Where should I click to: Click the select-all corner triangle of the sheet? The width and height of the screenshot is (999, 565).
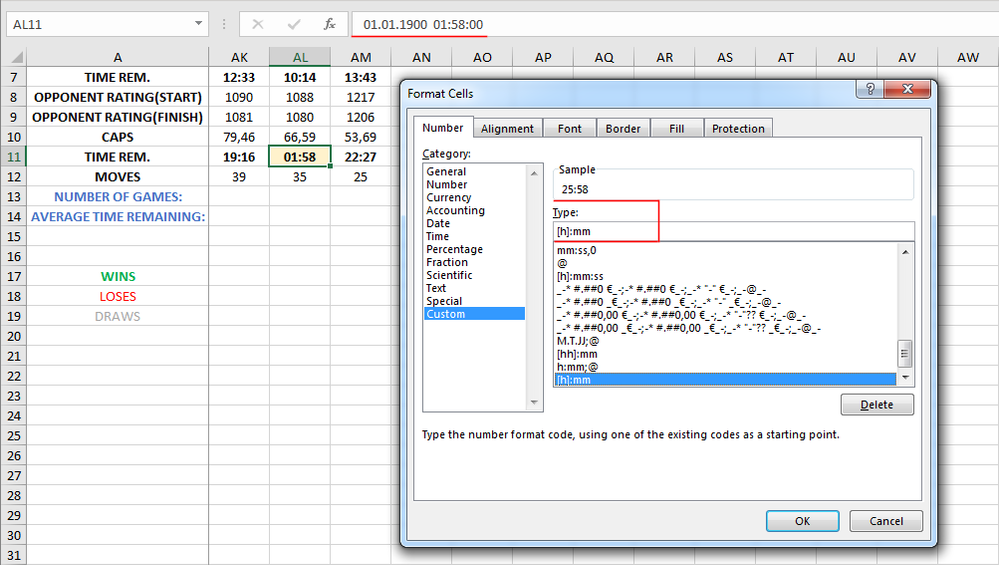click(x=17, y=57)
